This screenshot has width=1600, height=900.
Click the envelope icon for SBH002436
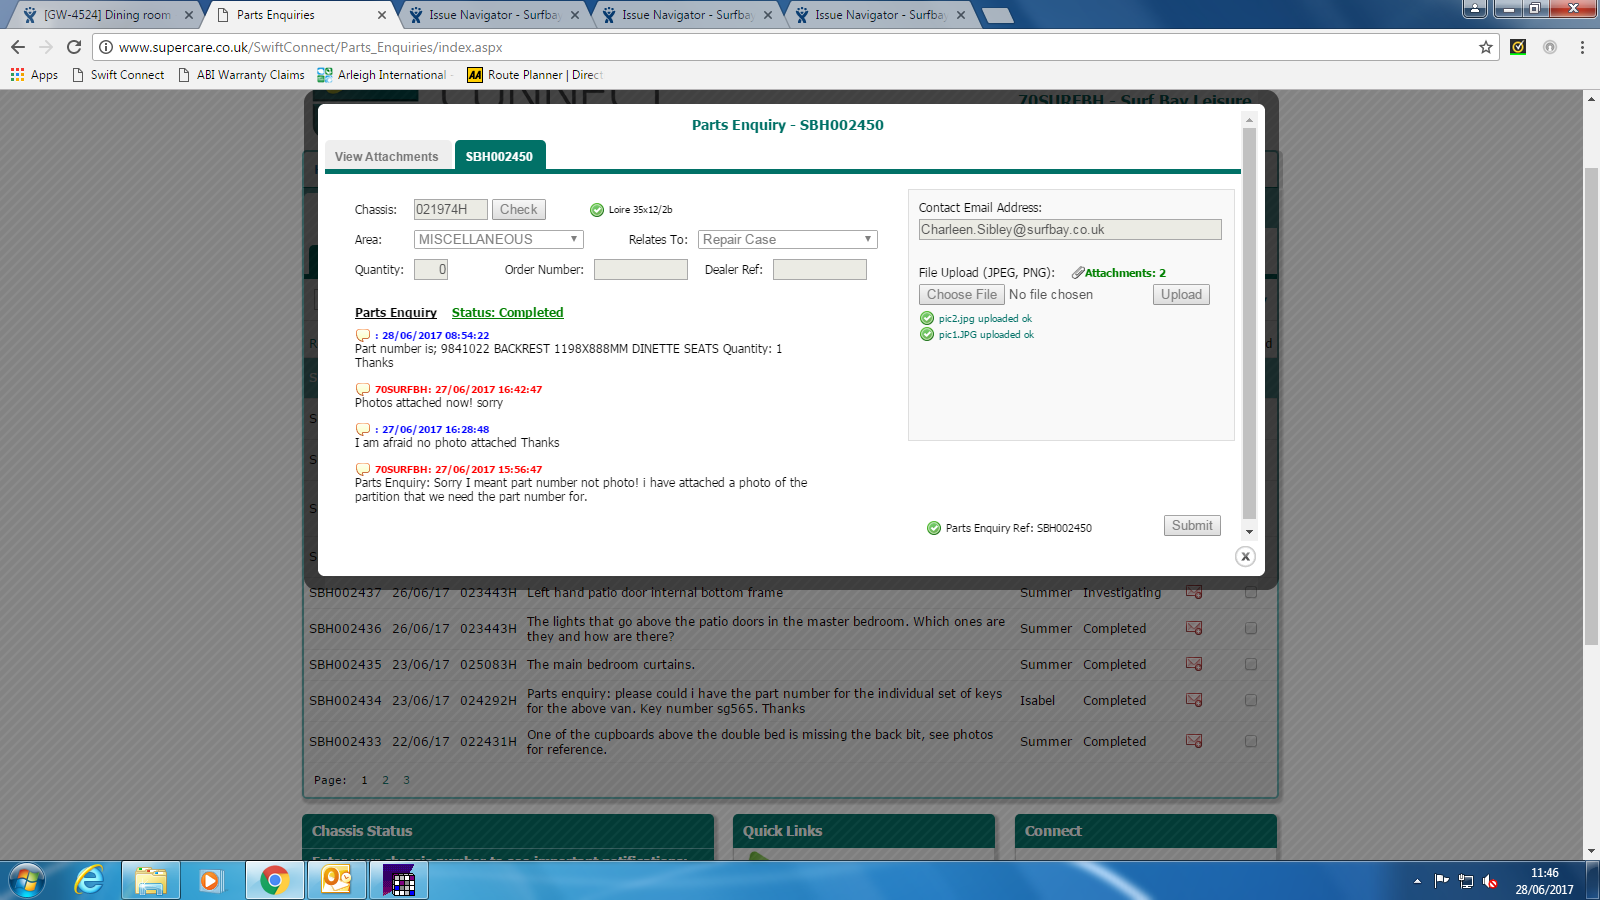[1194, 628]
